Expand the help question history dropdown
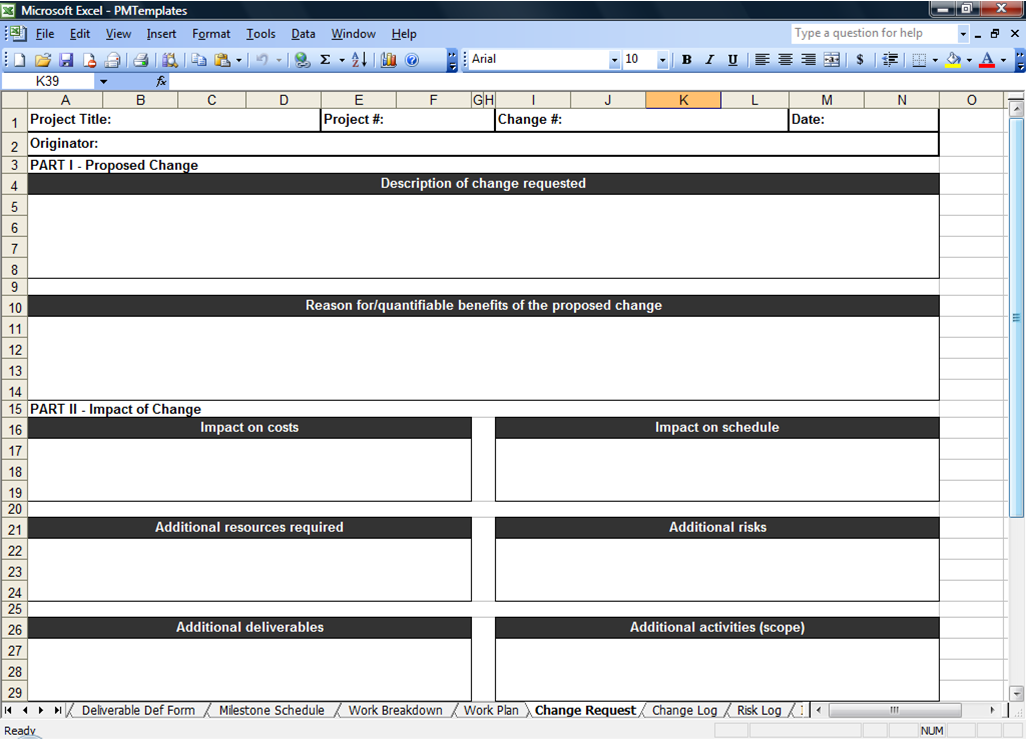Screen dimensions: 1026x739 coord(963,33)
